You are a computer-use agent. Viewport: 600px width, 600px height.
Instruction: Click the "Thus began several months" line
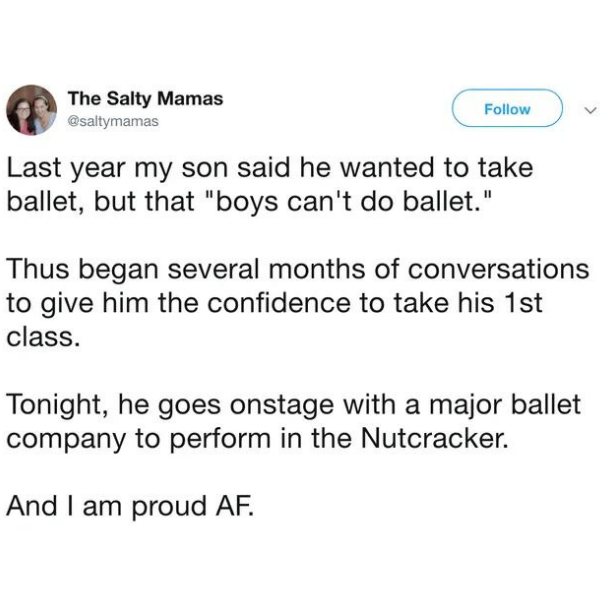[298, 269]
